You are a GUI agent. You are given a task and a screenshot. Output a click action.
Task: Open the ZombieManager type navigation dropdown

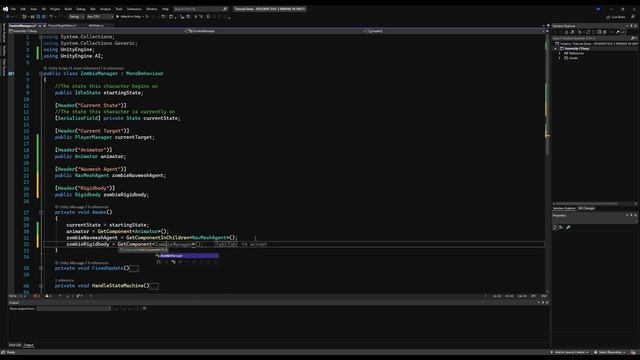pos(273,31)
